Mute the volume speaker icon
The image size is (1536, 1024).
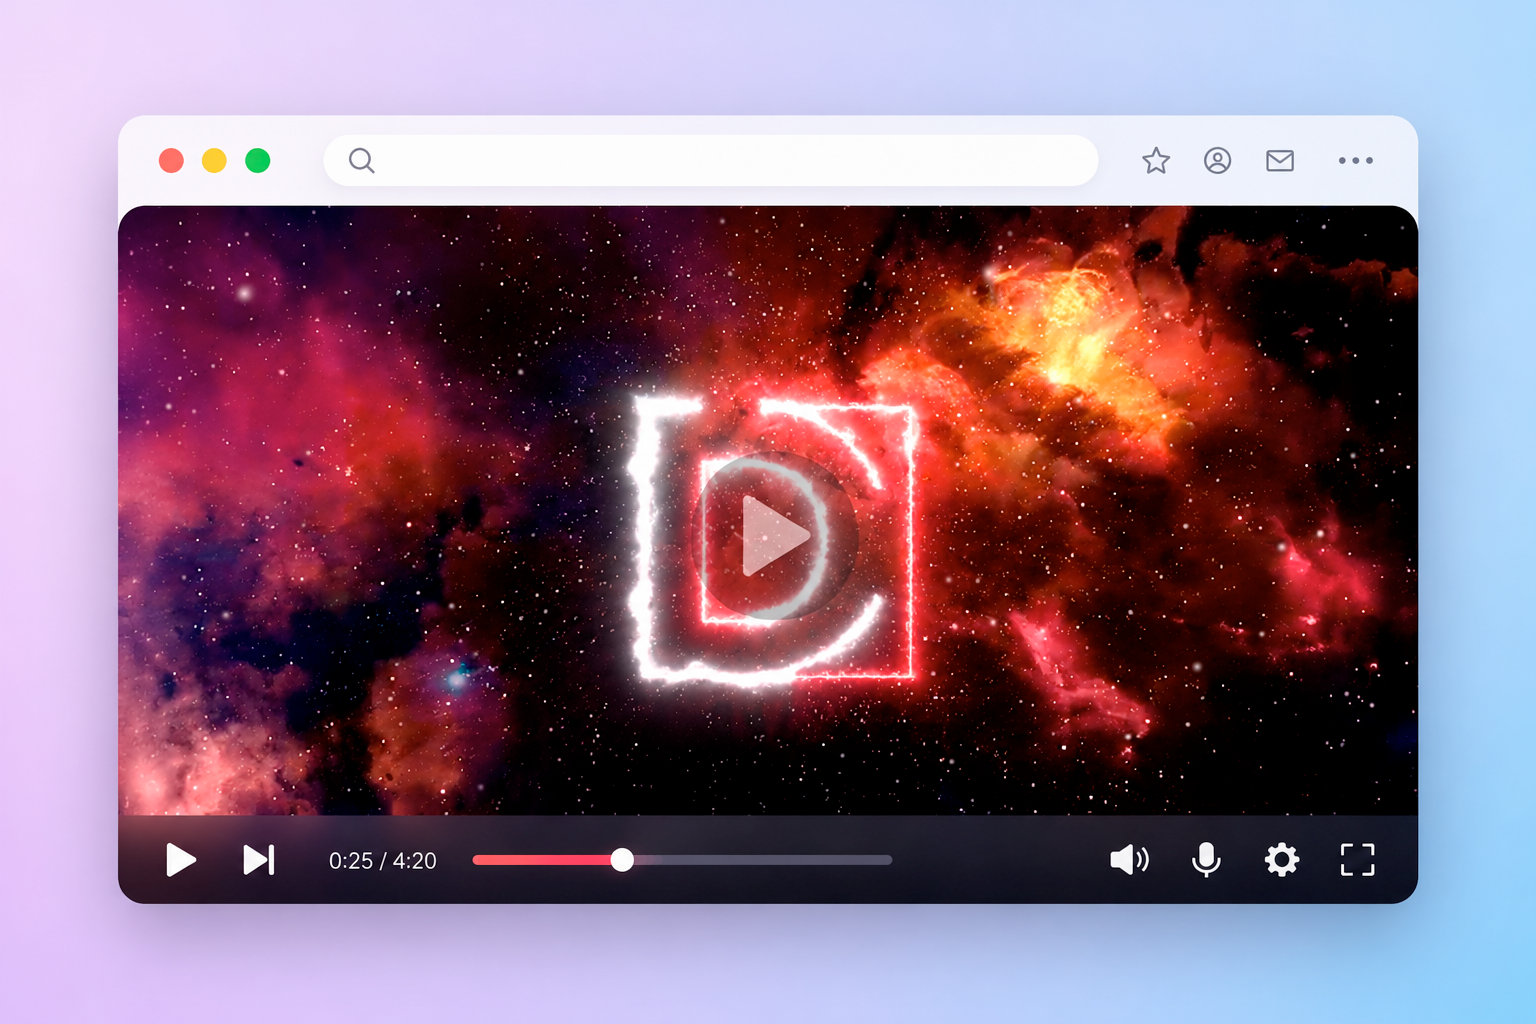coord(1130,860)
